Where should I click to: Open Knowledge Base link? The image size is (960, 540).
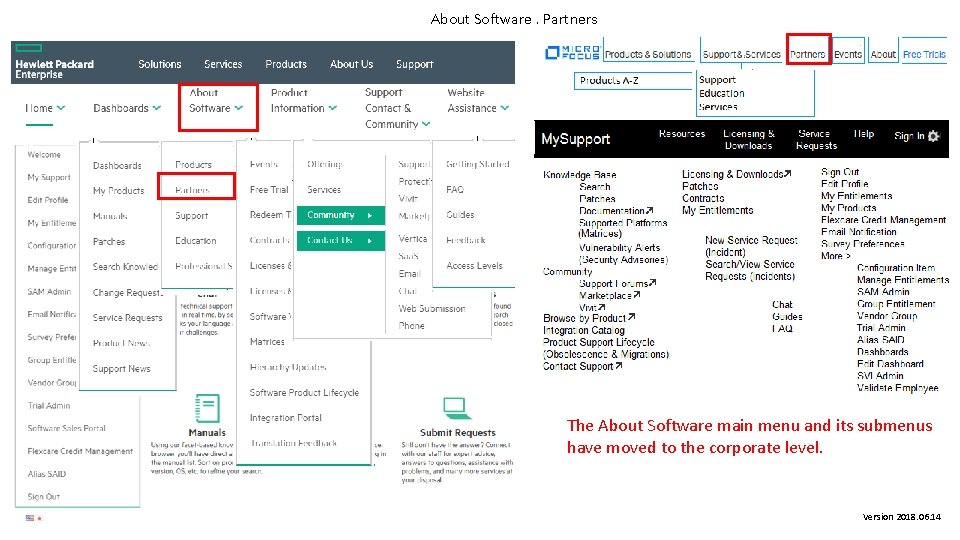coord(579,175)
